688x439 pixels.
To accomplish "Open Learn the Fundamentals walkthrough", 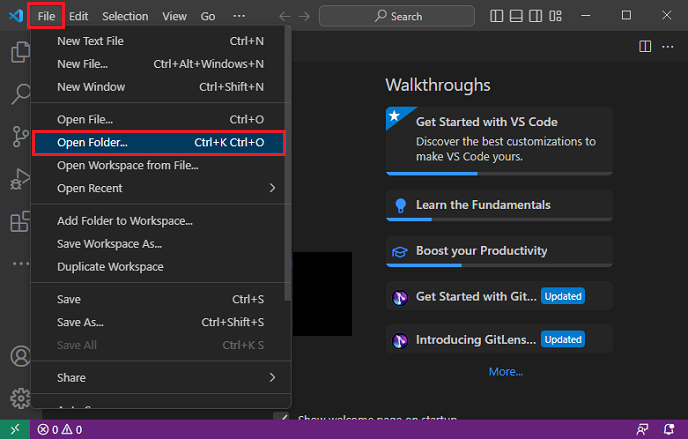I will click(x=499, y=205).
